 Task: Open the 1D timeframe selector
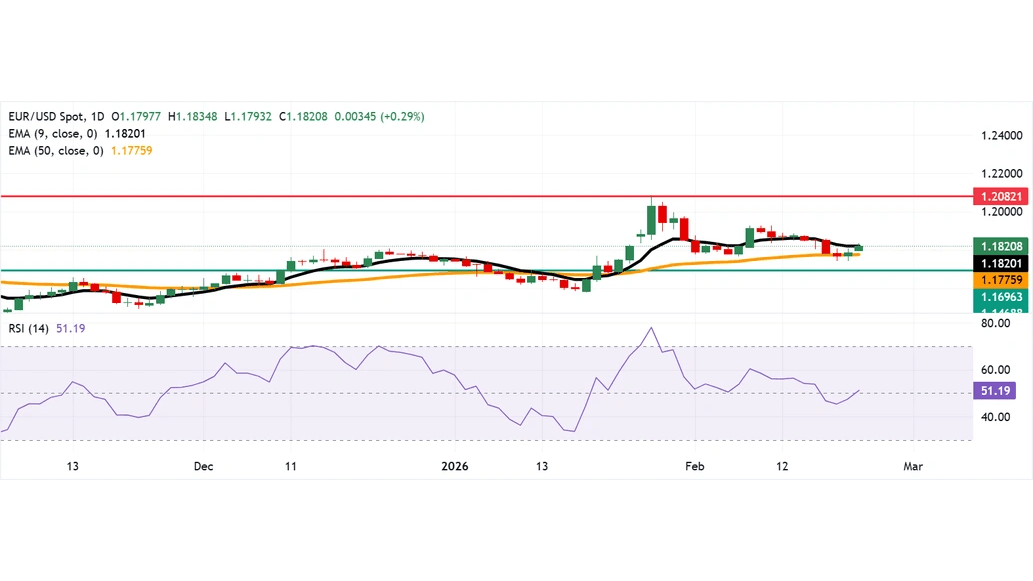[x=98, y=116]
